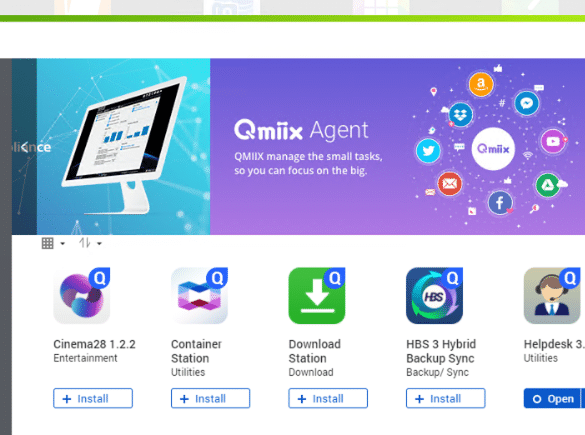This screenshot has width=585, height=435.
Task: Open the Cinema28 app icon
Action: pyautogui.click(x=82, y=295)
